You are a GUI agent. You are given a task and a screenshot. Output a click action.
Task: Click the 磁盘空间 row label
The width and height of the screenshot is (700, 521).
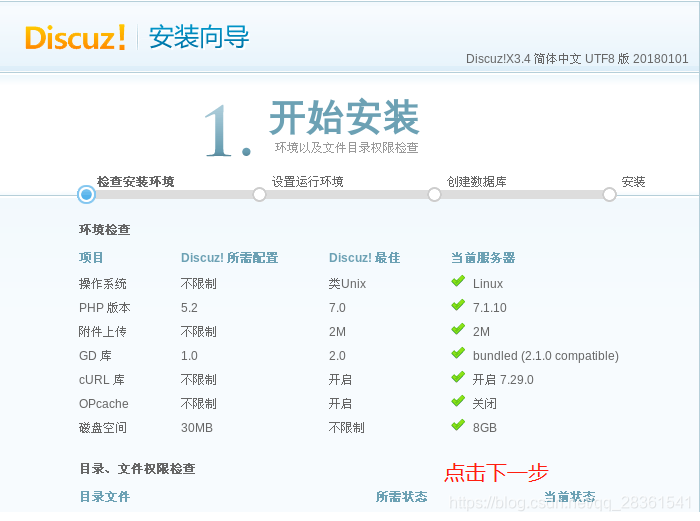(x=103, y=428)
